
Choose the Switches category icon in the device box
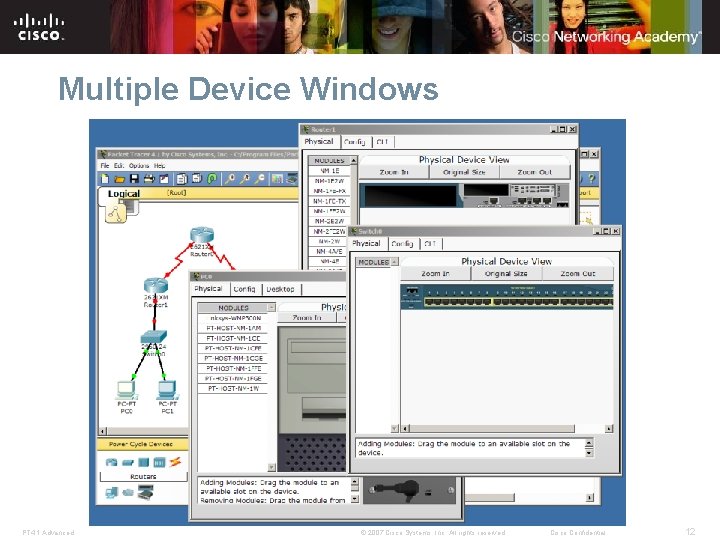point(128,462)
